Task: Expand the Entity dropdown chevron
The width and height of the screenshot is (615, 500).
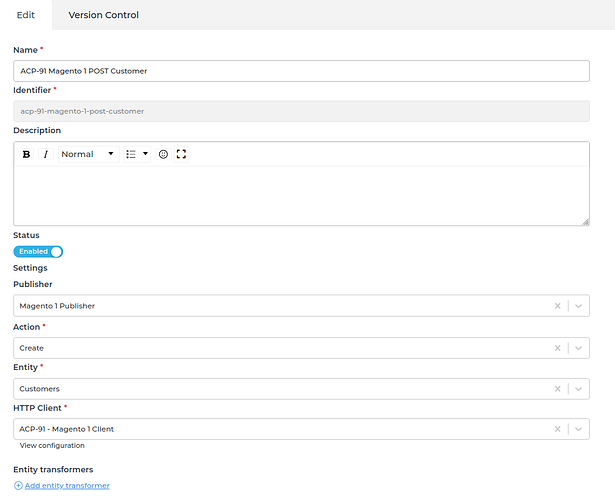Action: [x=578, y=389]
